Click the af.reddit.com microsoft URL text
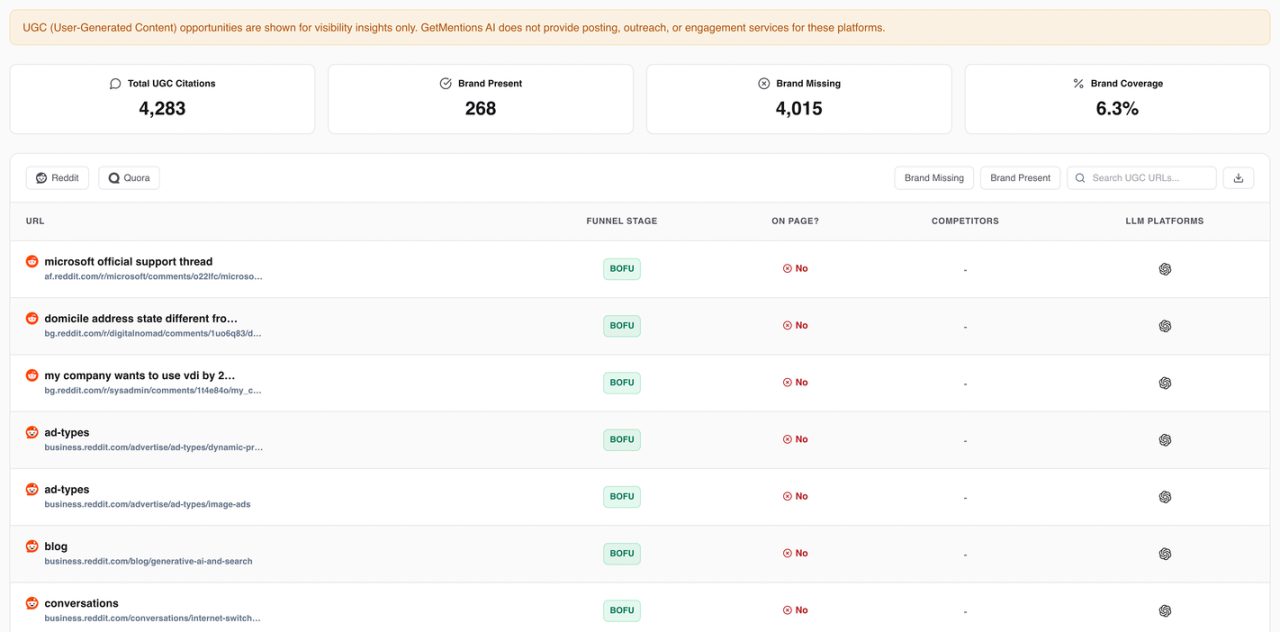Image resolution: width=1280 pixels, height=632 pixels. (x=153, y=276)
